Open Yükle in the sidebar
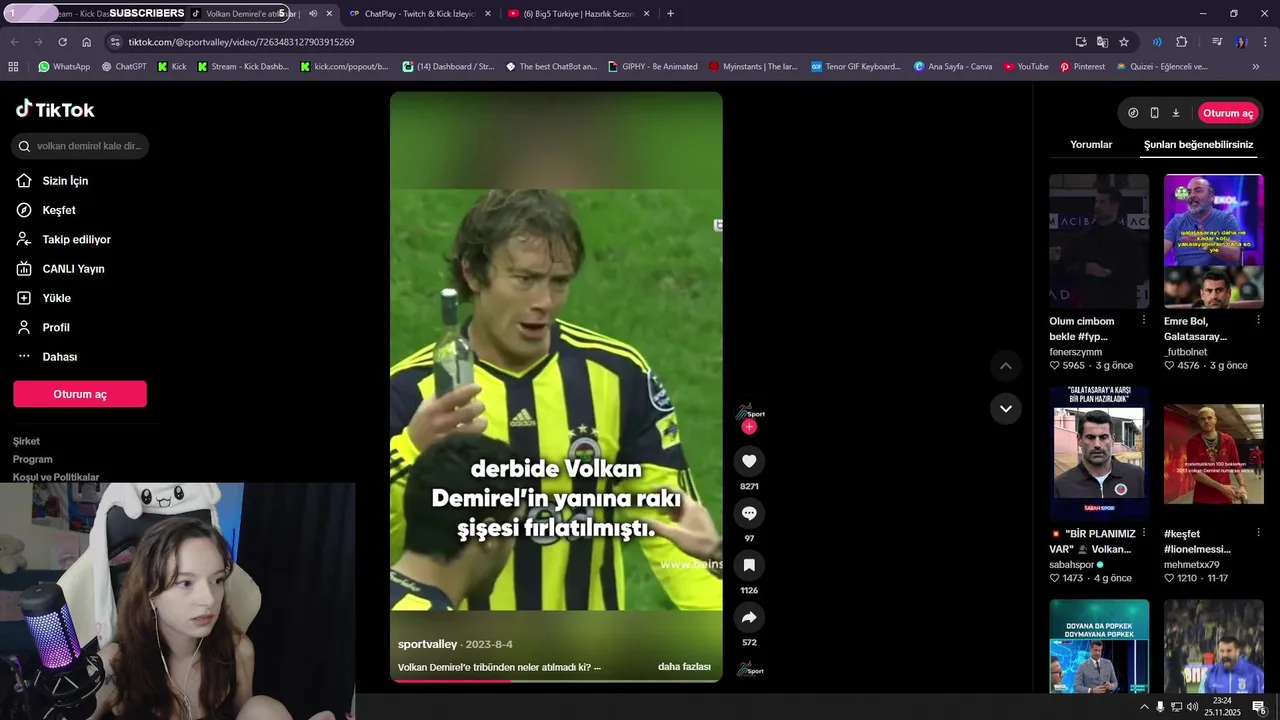1280x720 pixels. click(43, 298)
